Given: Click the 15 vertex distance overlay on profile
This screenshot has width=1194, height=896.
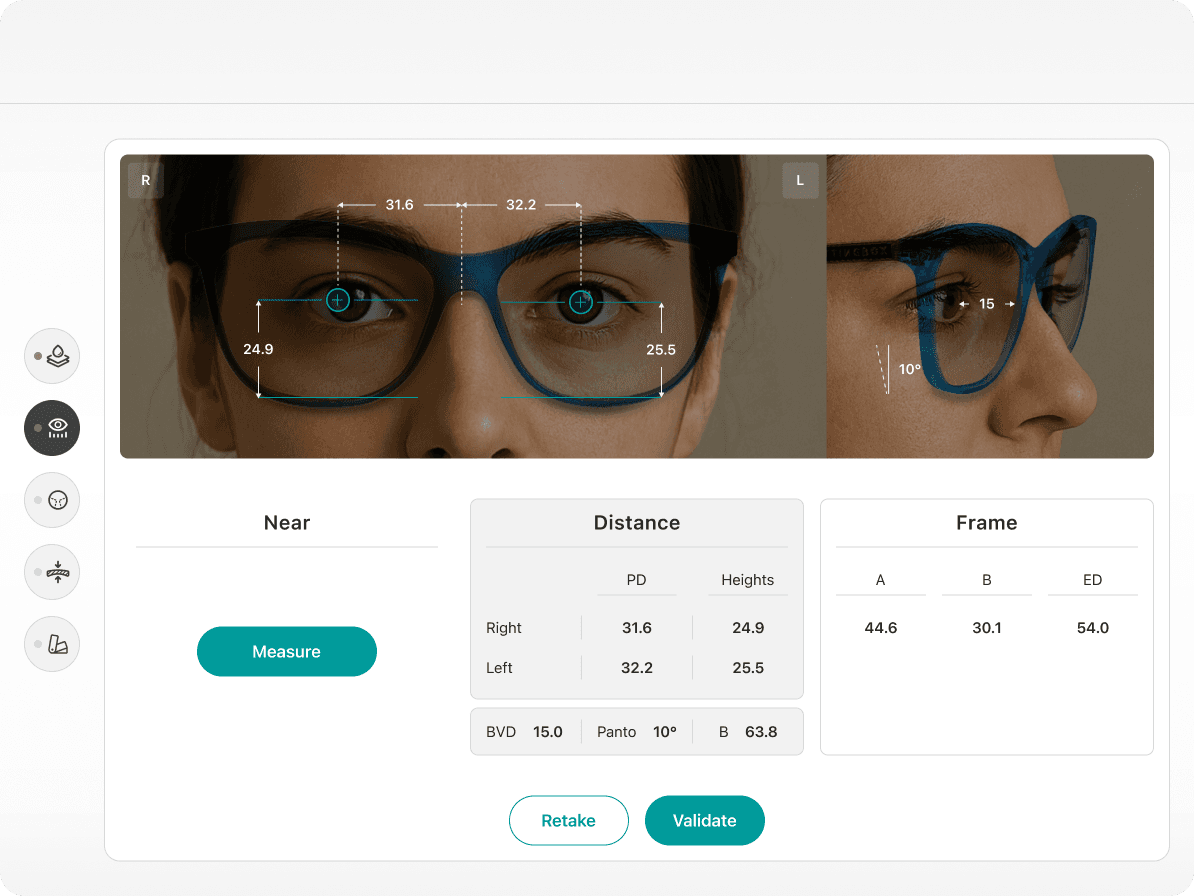Looking at the screenshot, I should coord(987,304).
